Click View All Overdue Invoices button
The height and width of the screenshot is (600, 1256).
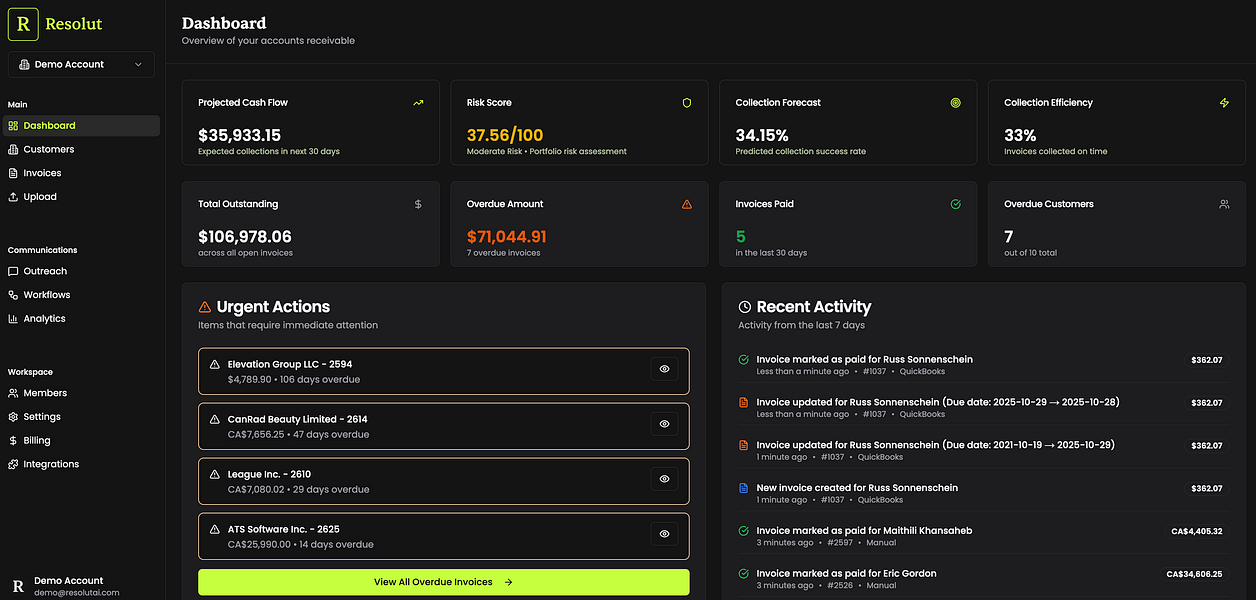443,582
